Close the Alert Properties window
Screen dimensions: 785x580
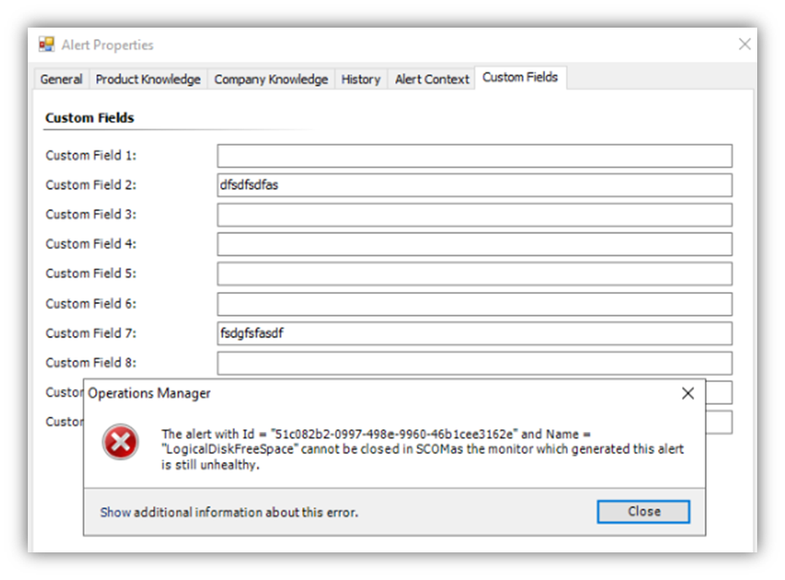744,45
